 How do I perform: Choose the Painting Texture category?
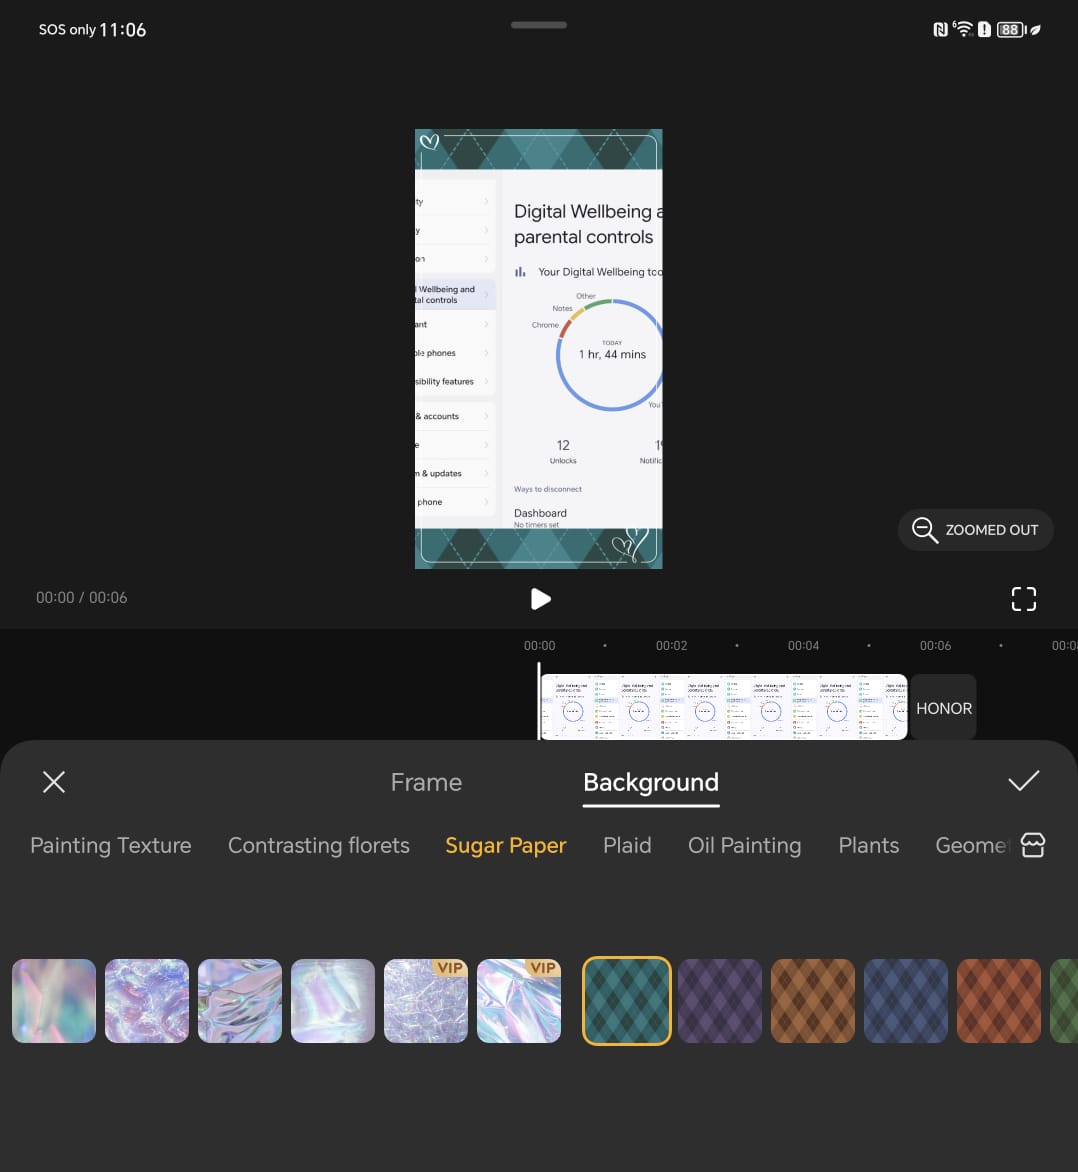[x=111, y=845]
